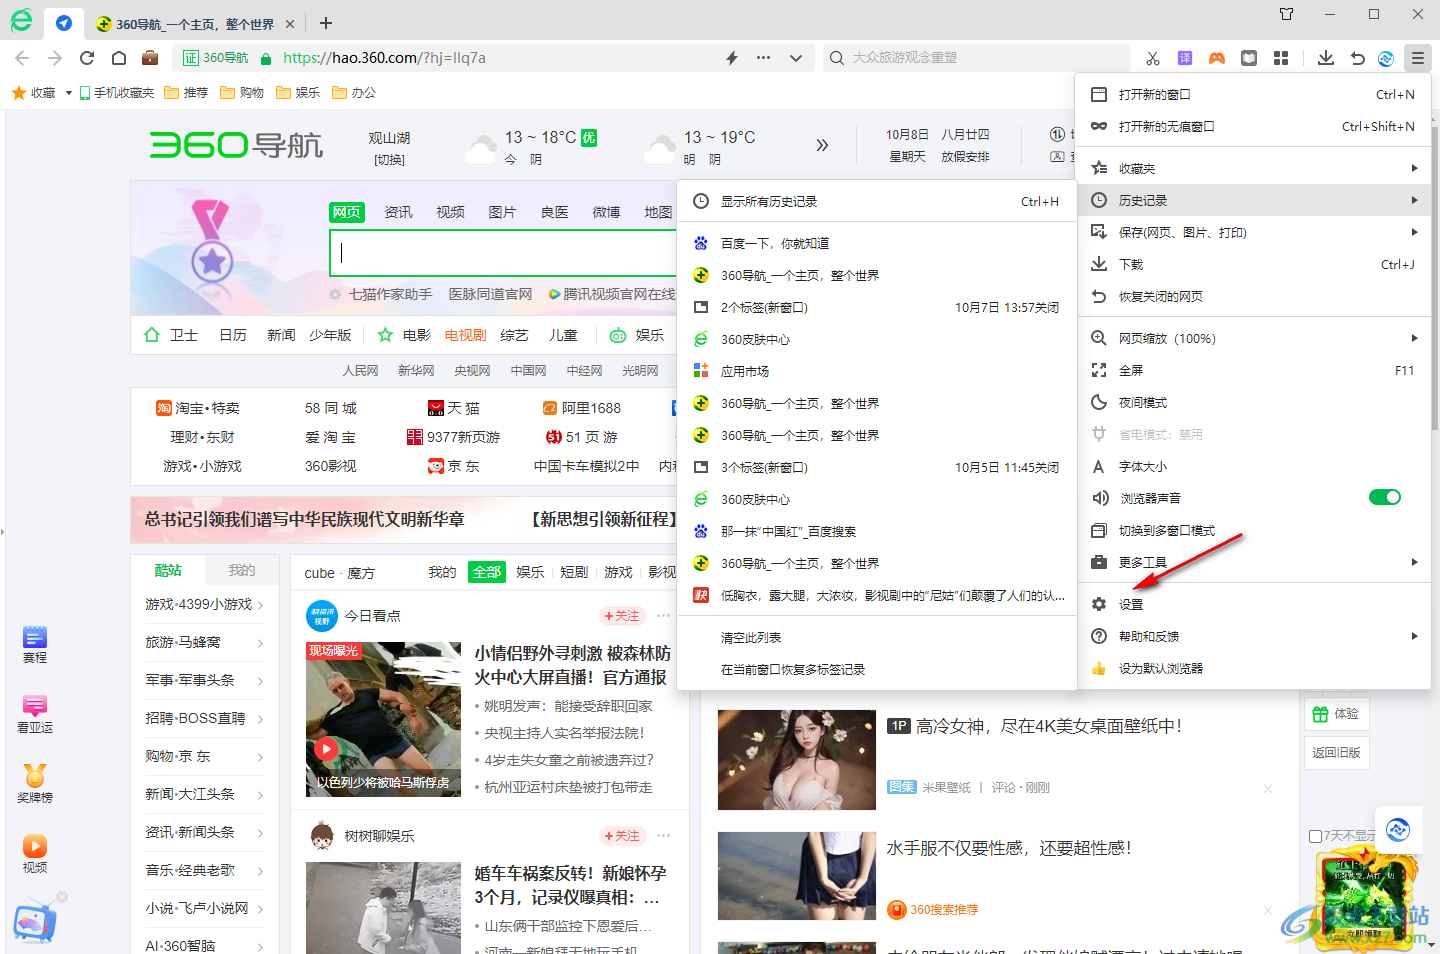Click the forward navigation arrow
The width and height of the screenshot is (1440, 954).
(55, 58)
